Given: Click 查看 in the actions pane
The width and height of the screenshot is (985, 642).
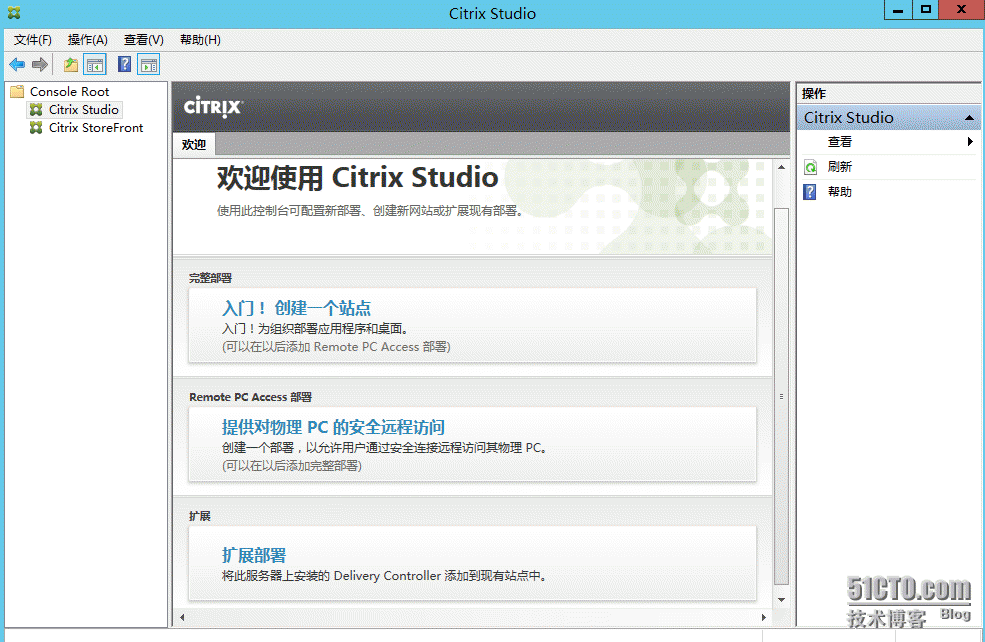Looking at the screenshot, I should [840, 142].
